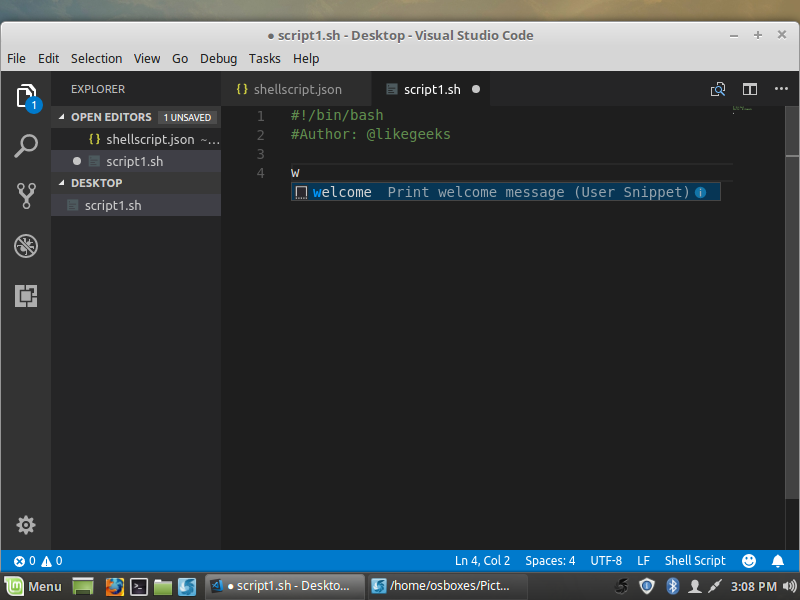Open the Debug view icon
Image resolution: width=800 pixels, height=600 pixels.
27,246
